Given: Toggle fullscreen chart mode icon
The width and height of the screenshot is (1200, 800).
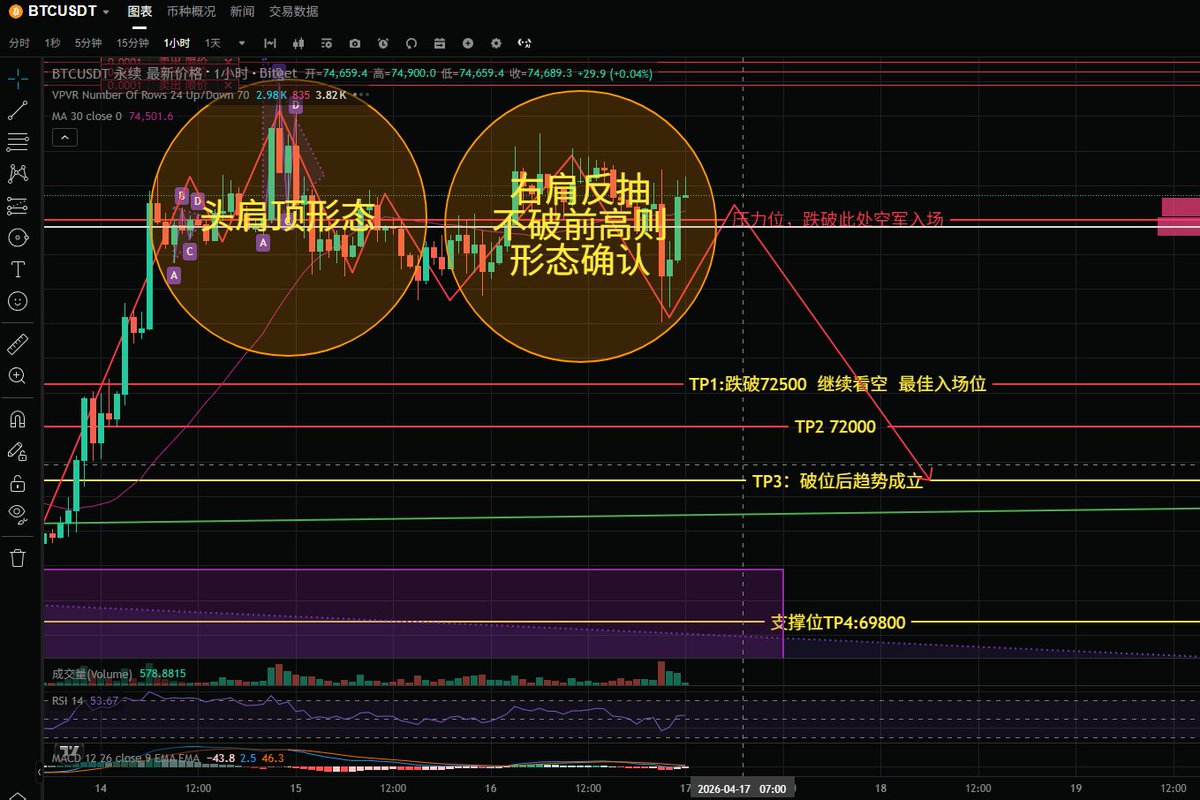Looking at the screenshot, I should click(526, 43).
